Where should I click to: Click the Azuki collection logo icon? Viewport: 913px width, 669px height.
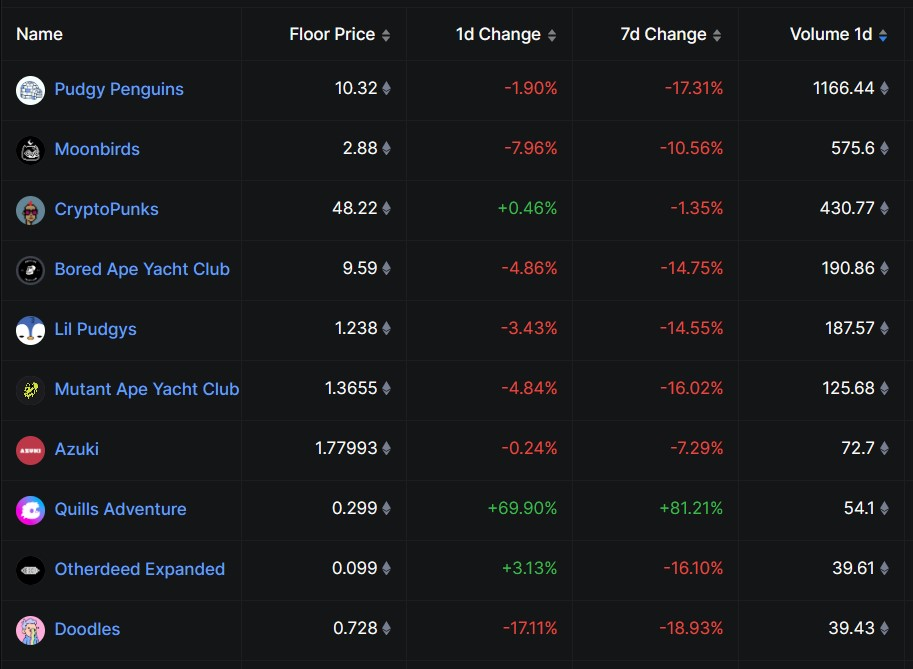[30, 449]
